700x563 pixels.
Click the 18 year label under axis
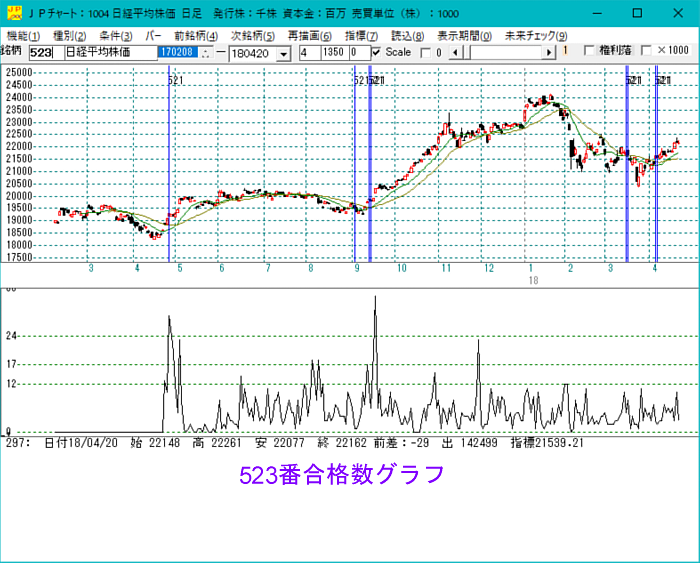coord(533,280)
